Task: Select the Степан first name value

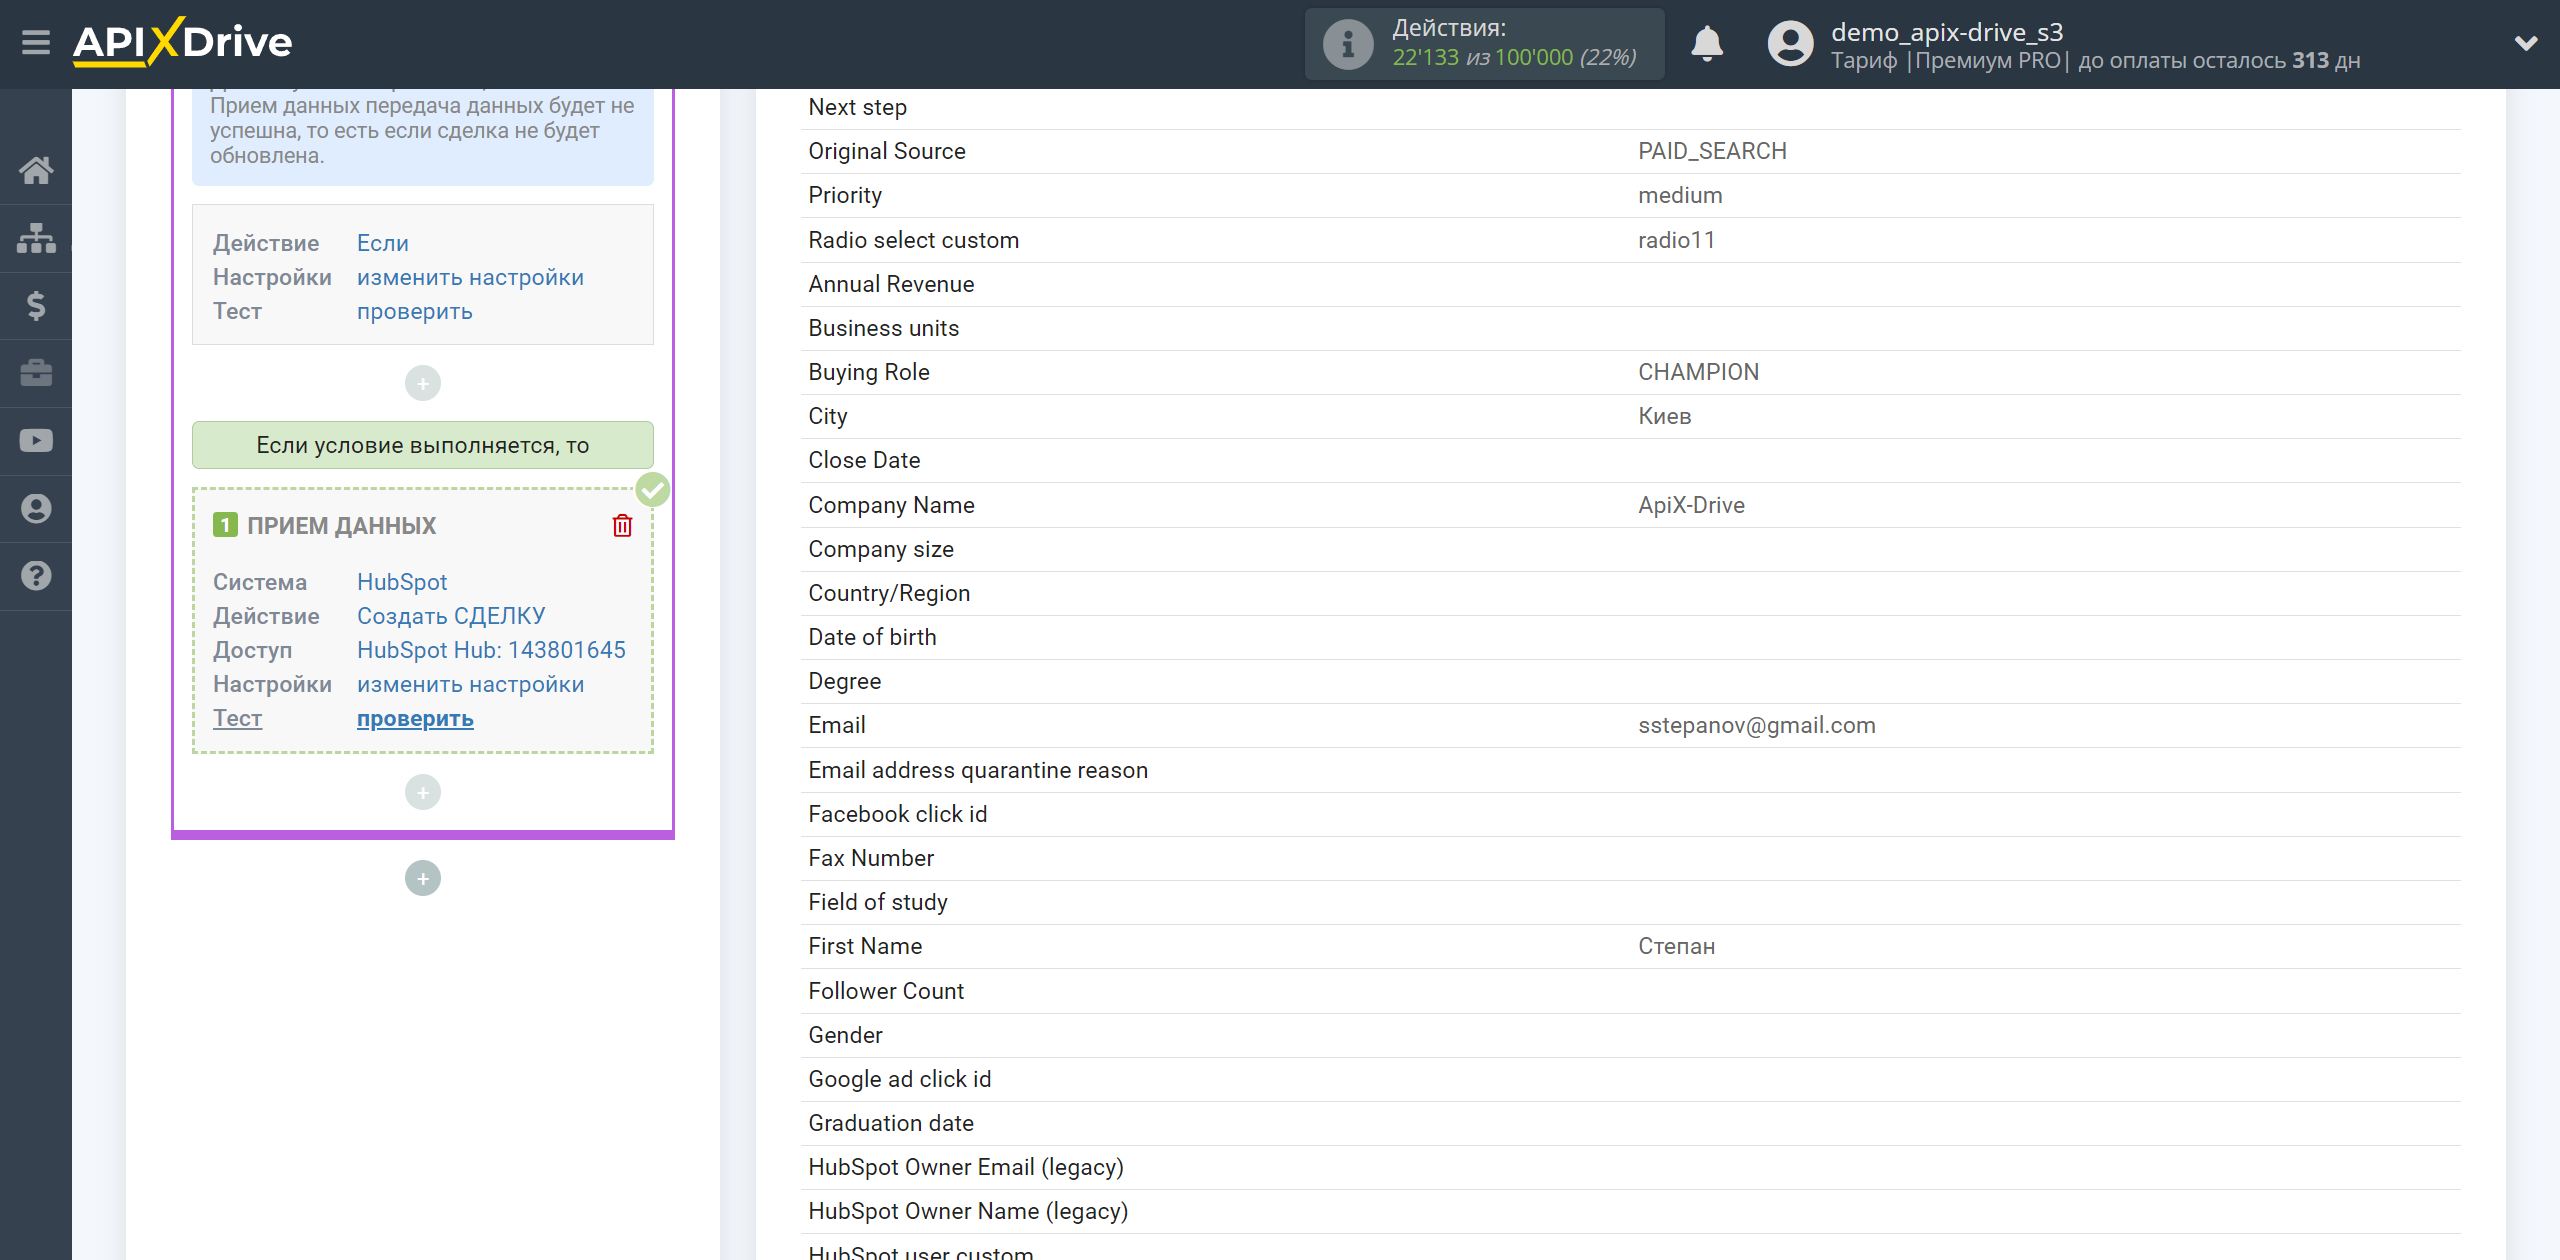Action: point(1676,946)
